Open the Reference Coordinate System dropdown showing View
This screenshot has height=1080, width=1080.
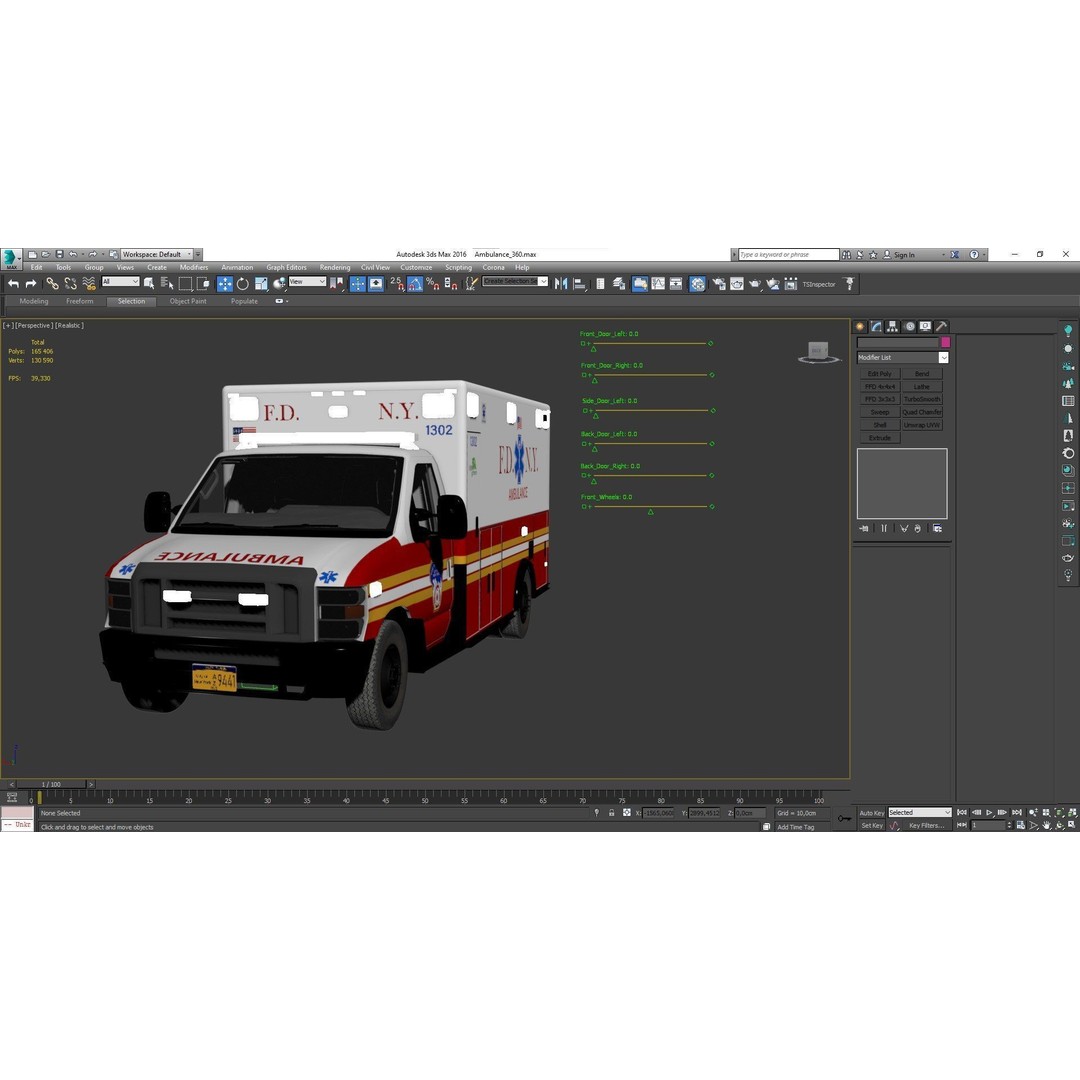(307, 282)
